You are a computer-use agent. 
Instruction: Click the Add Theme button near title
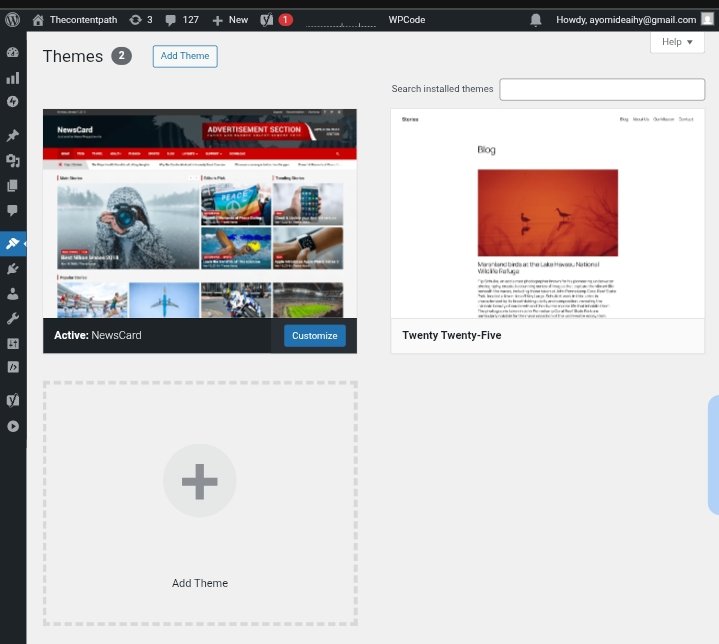click(x=185, y=56)
